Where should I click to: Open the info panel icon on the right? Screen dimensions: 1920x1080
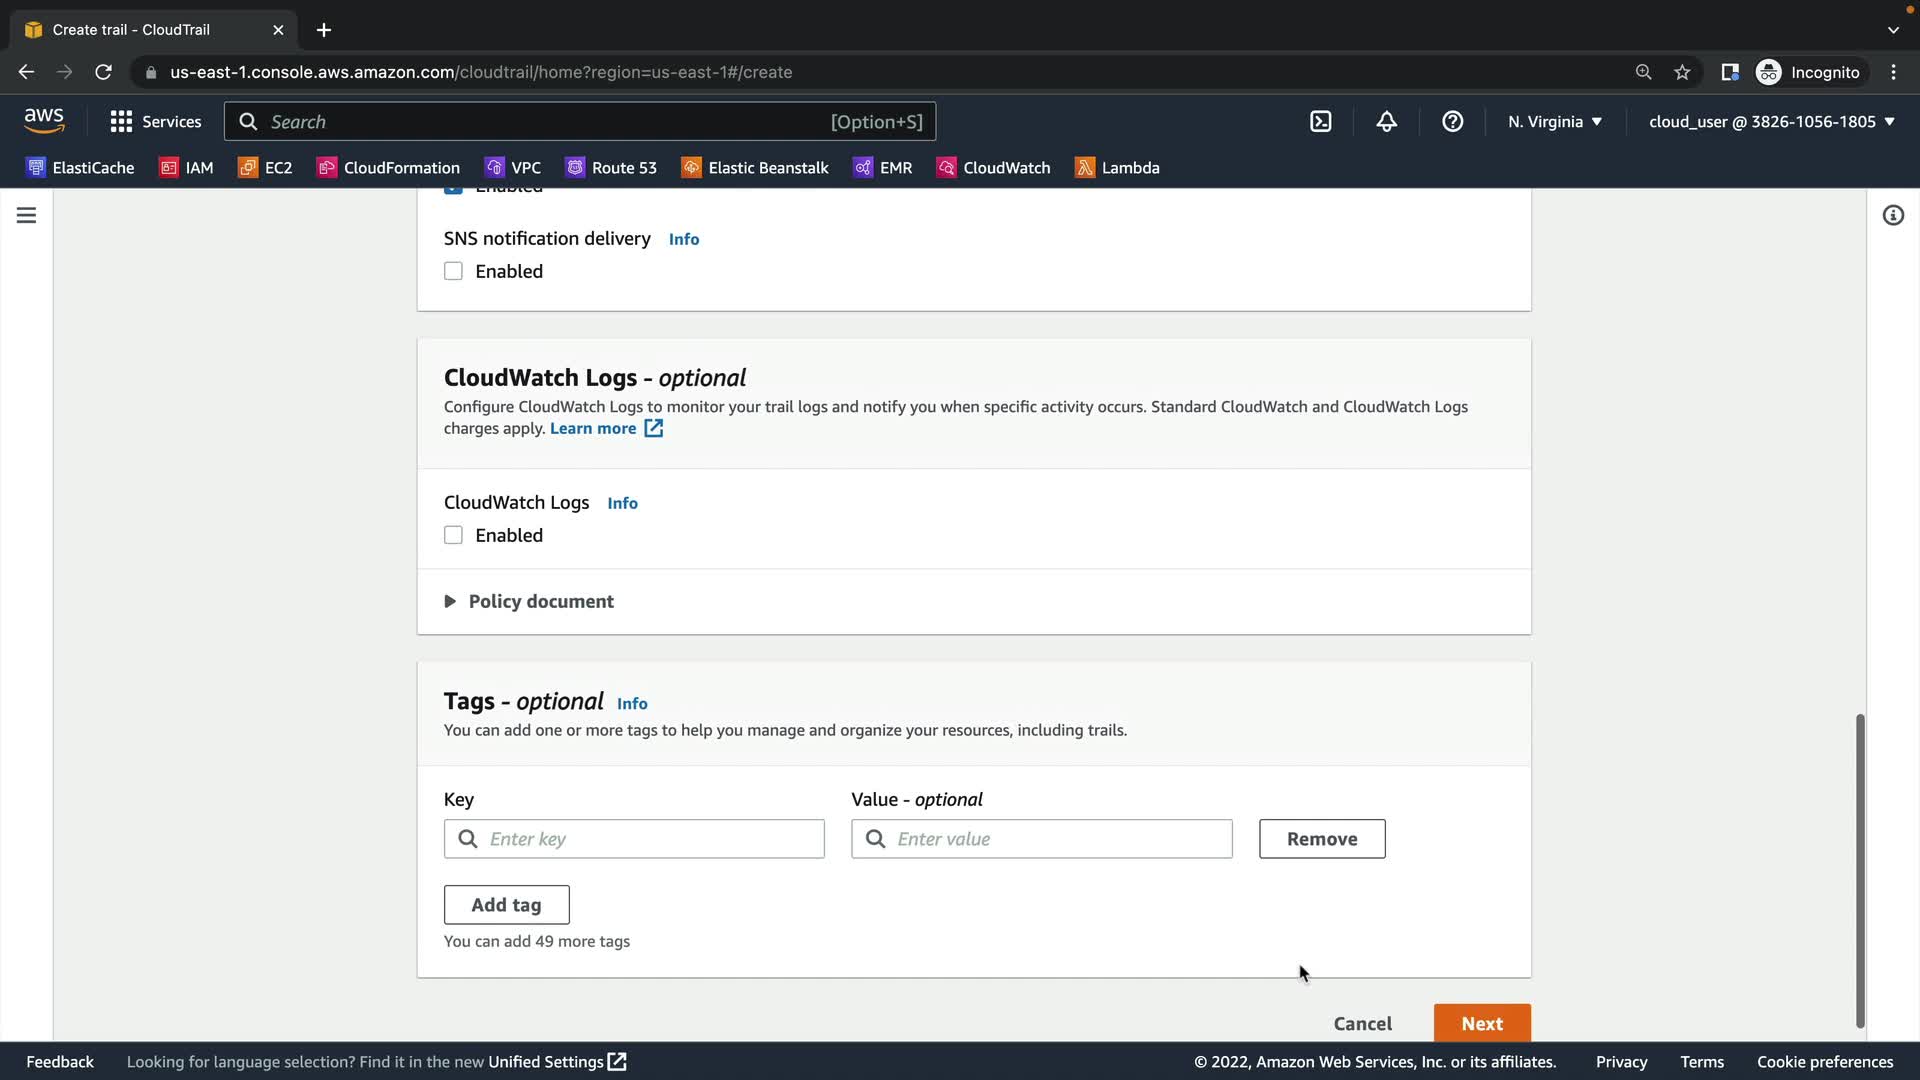click(1892, 215)
